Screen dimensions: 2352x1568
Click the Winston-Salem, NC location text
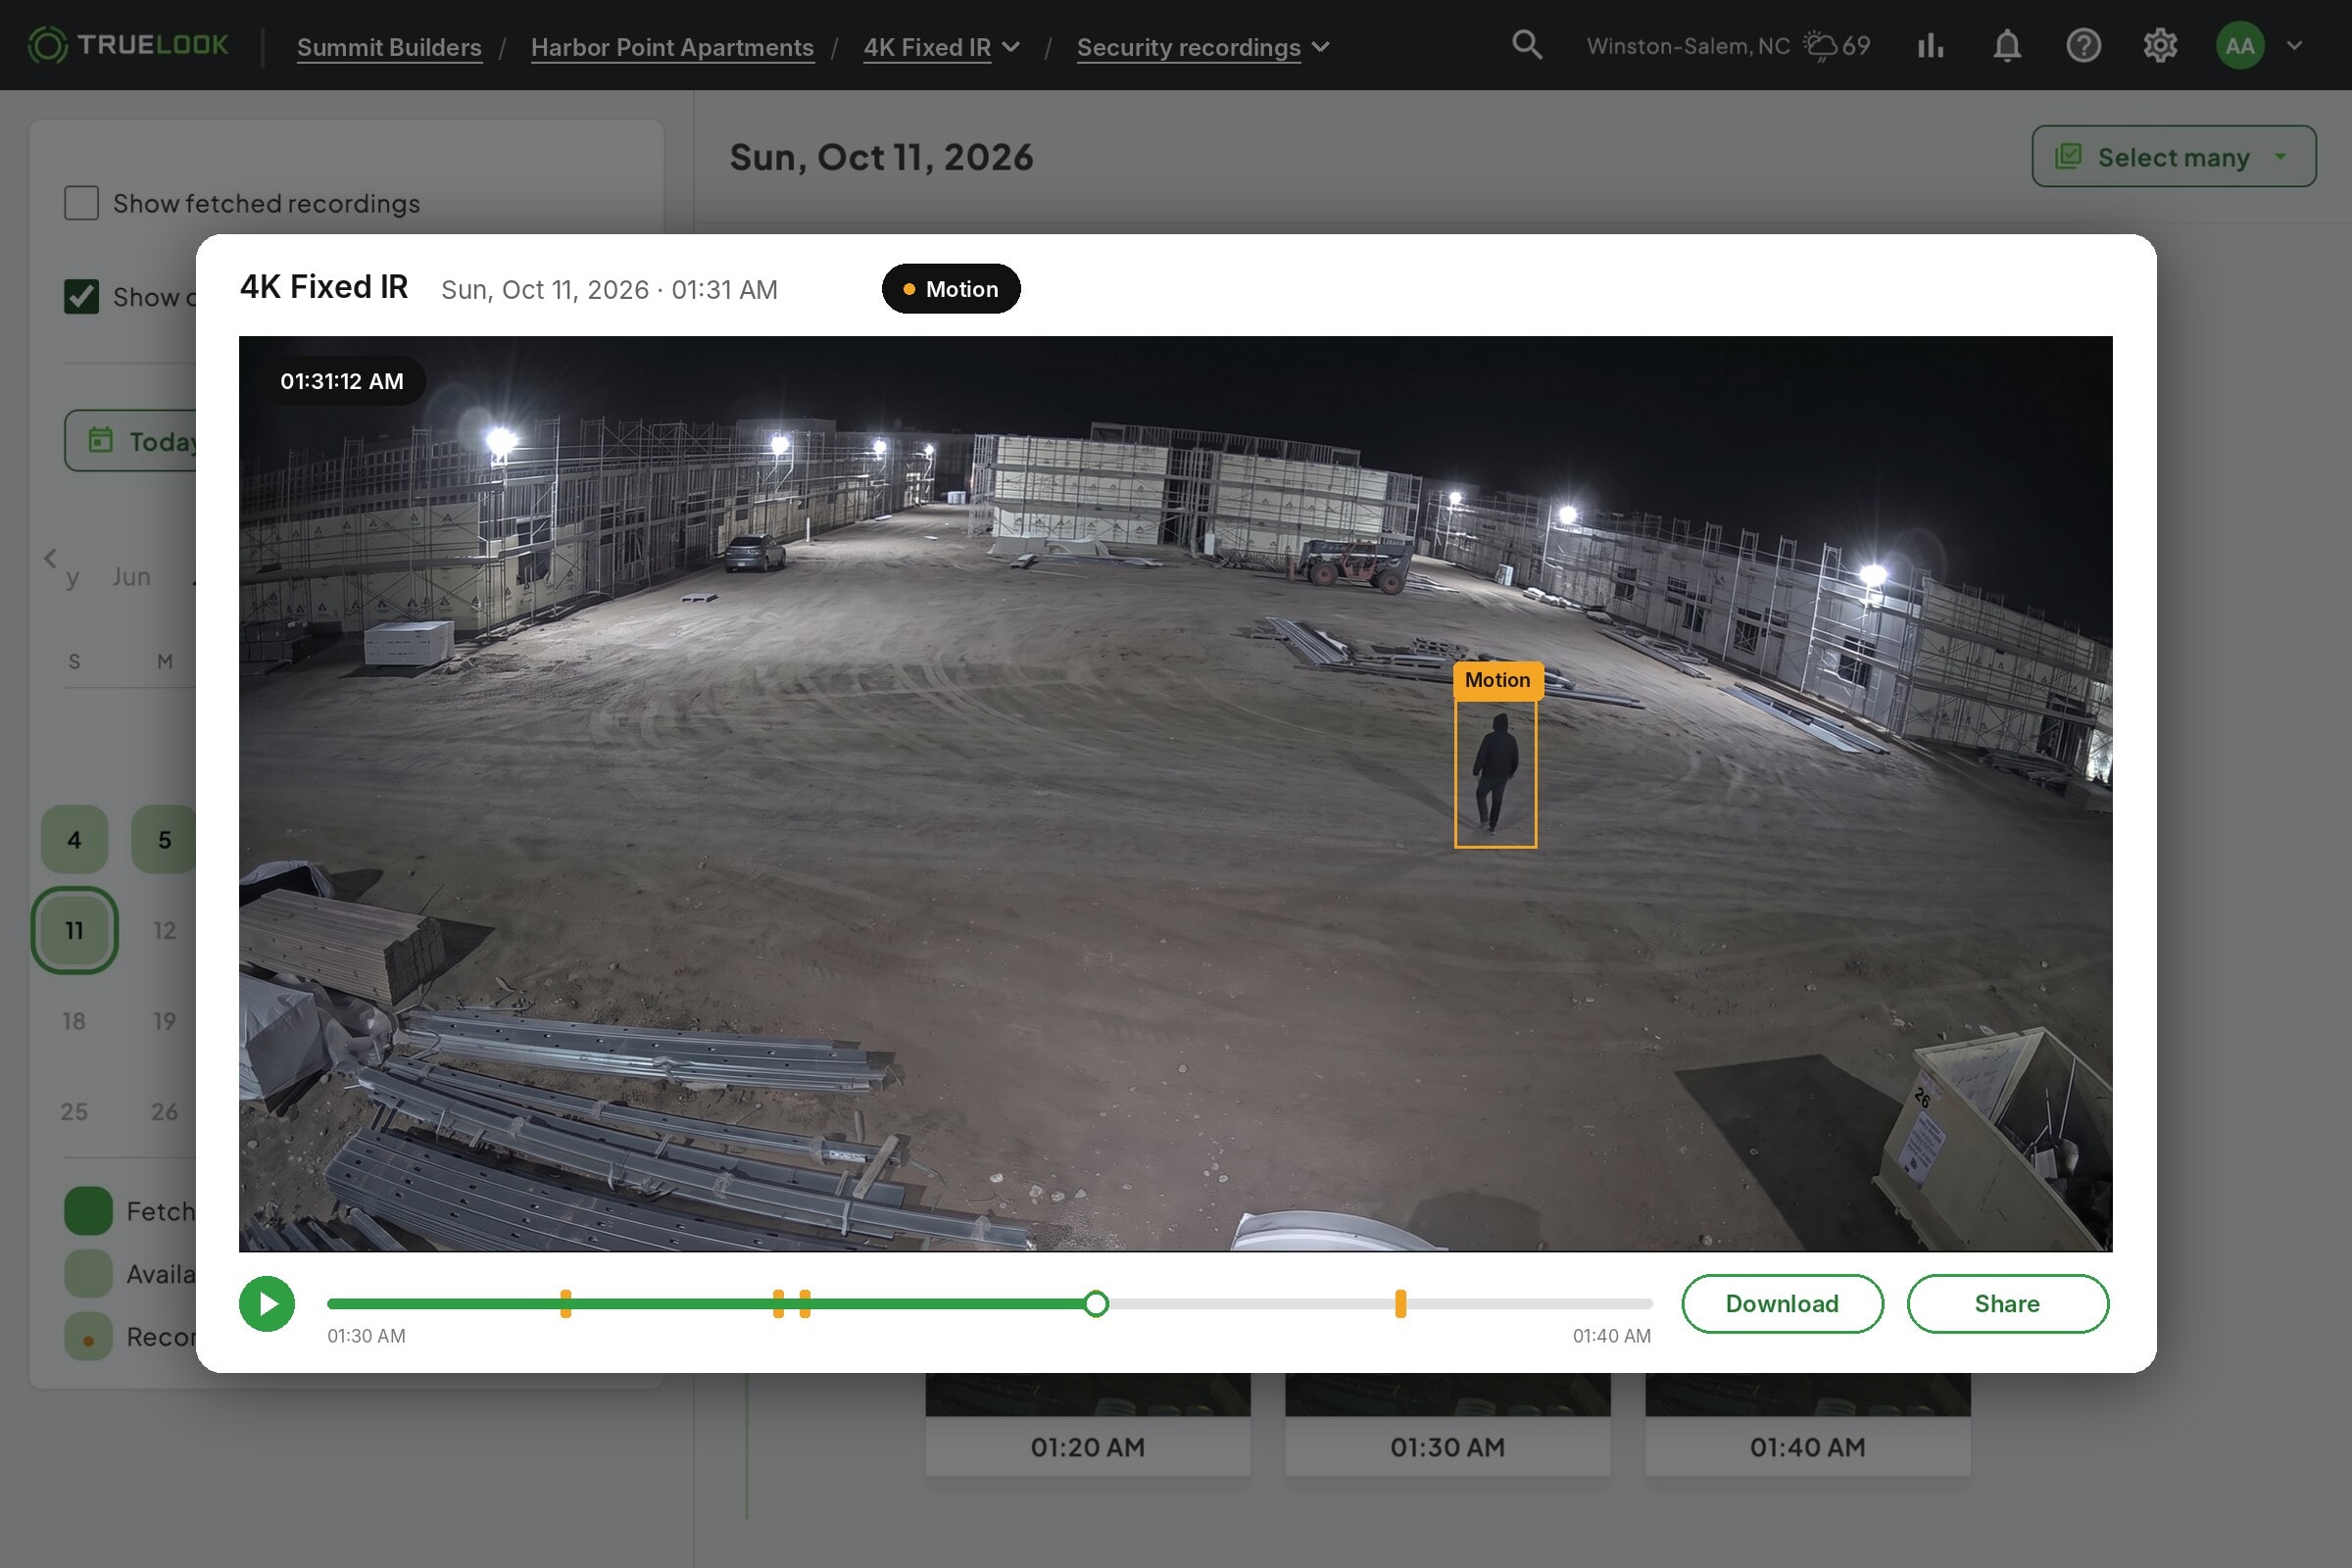(x=1688, y=46)
